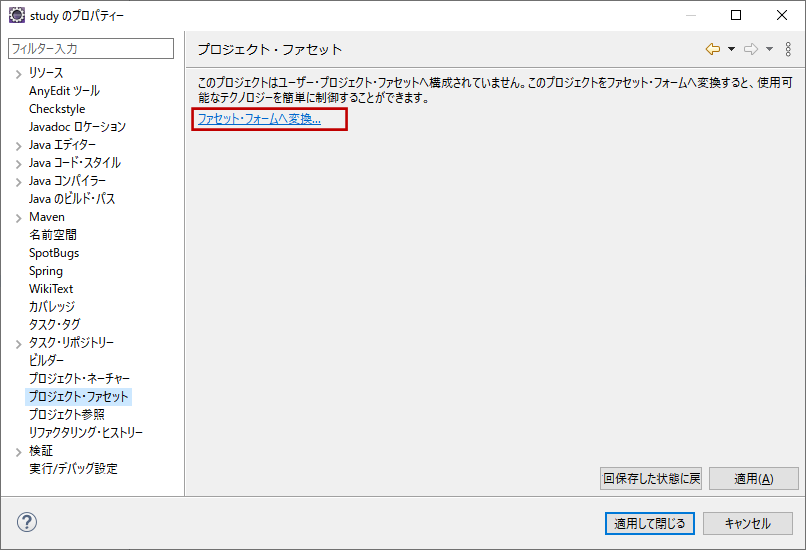This screenshot has height=550, width=806.
Task: Expand the 検証 tree node
Action: (x=19, y=452)
